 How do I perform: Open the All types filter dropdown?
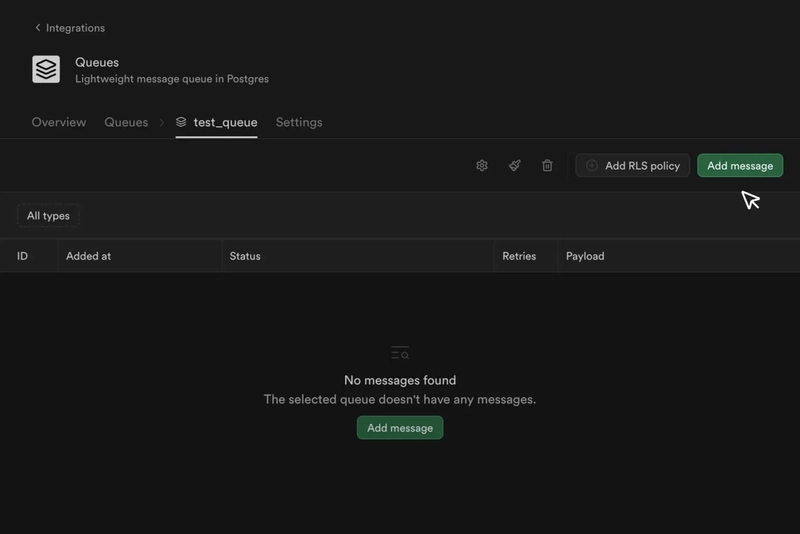(x=48, y=216)
